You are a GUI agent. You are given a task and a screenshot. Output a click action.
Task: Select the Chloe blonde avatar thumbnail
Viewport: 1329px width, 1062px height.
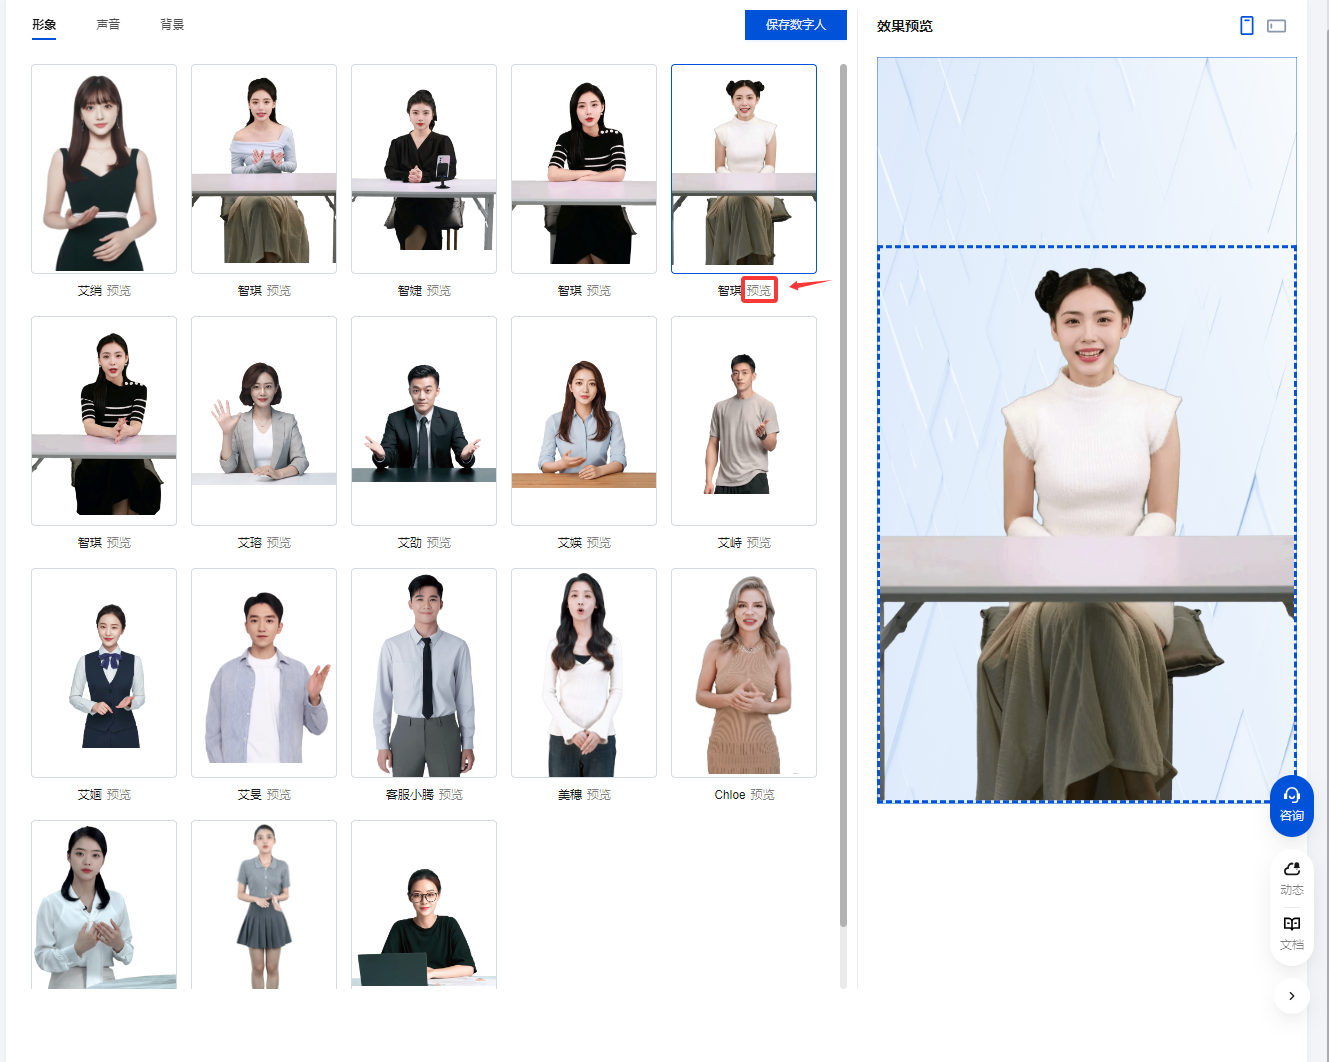744,673
